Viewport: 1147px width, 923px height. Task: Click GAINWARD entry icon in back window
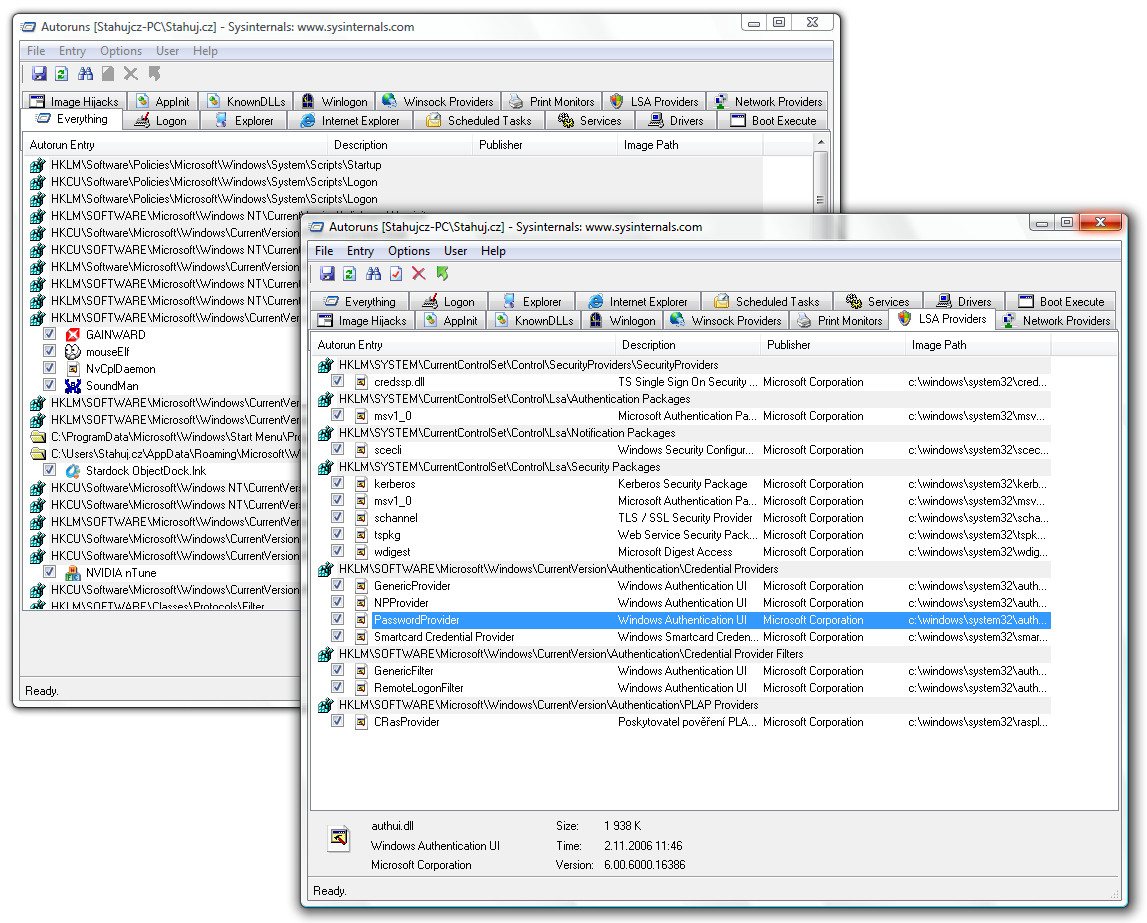(72, 335)
